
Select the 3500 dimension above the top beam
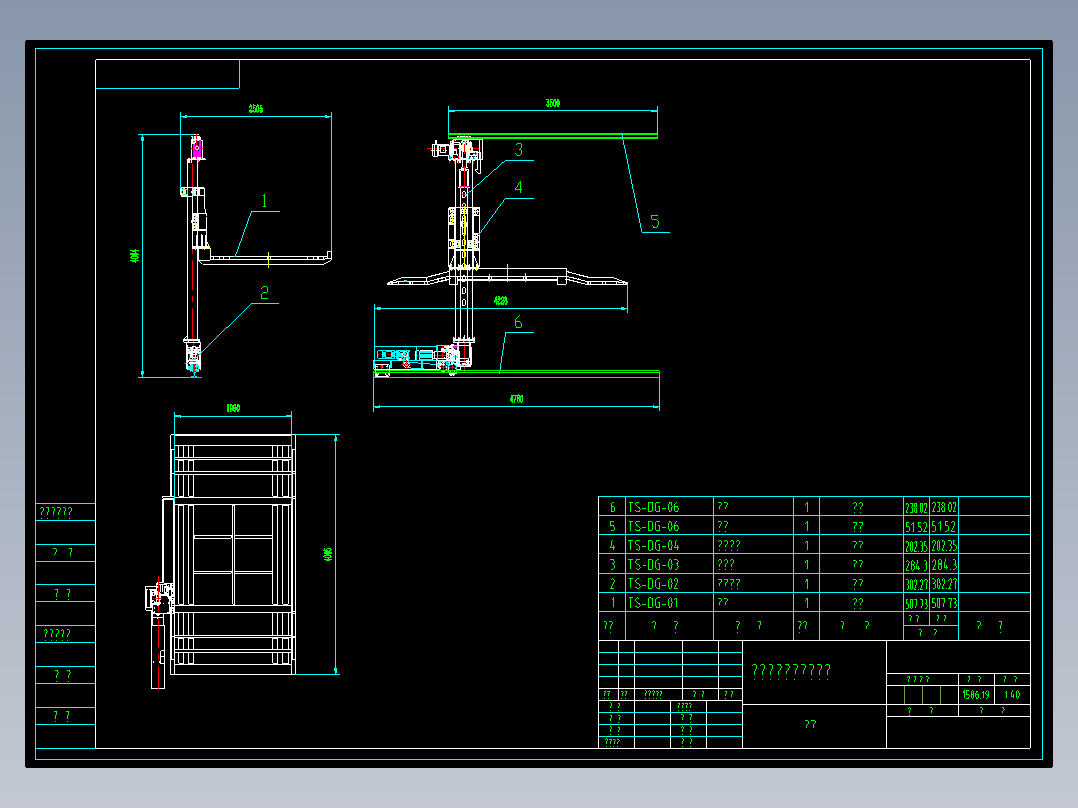click(553, 103)
